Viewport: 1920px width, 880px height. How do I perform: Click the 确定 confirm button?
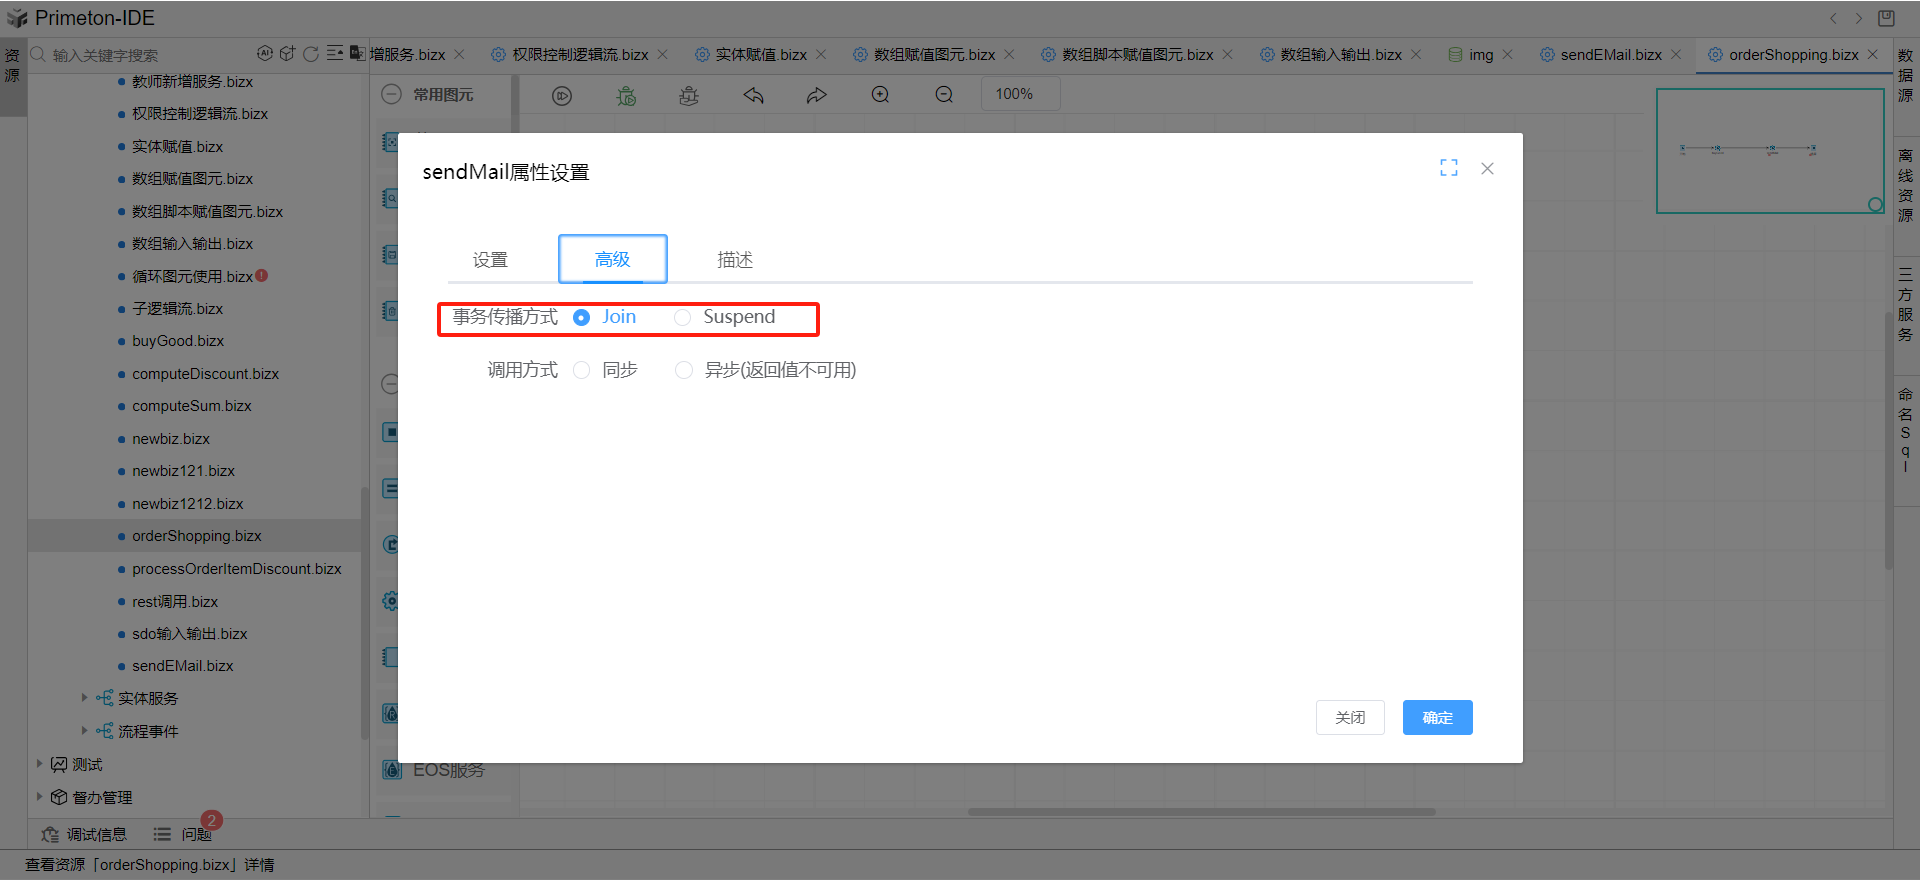pyautogui.click(x=1437, y=718)
